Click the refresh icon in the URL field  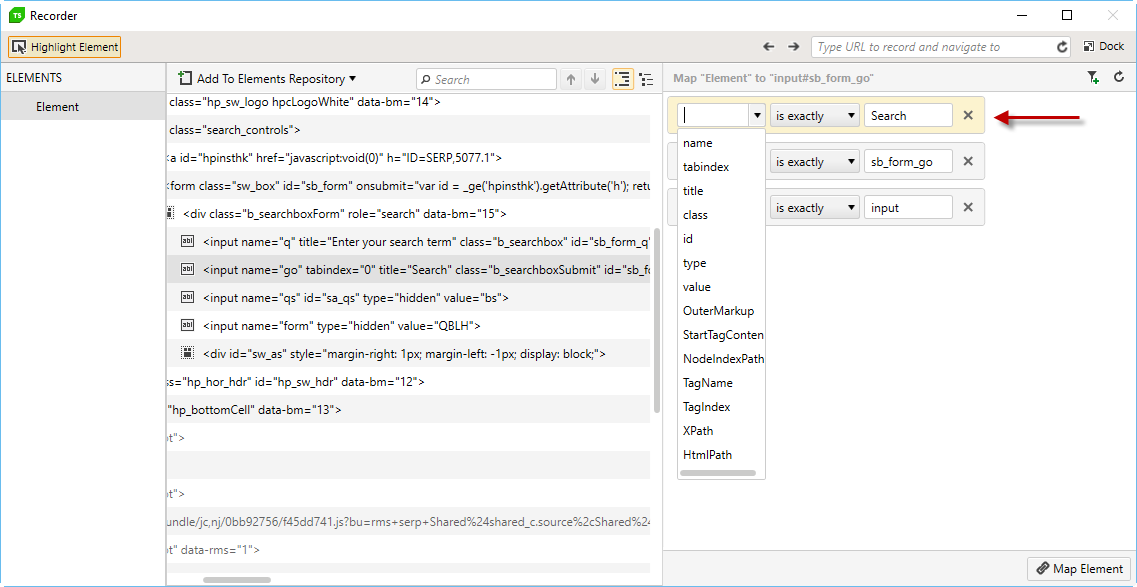[x=1062, y=47]
